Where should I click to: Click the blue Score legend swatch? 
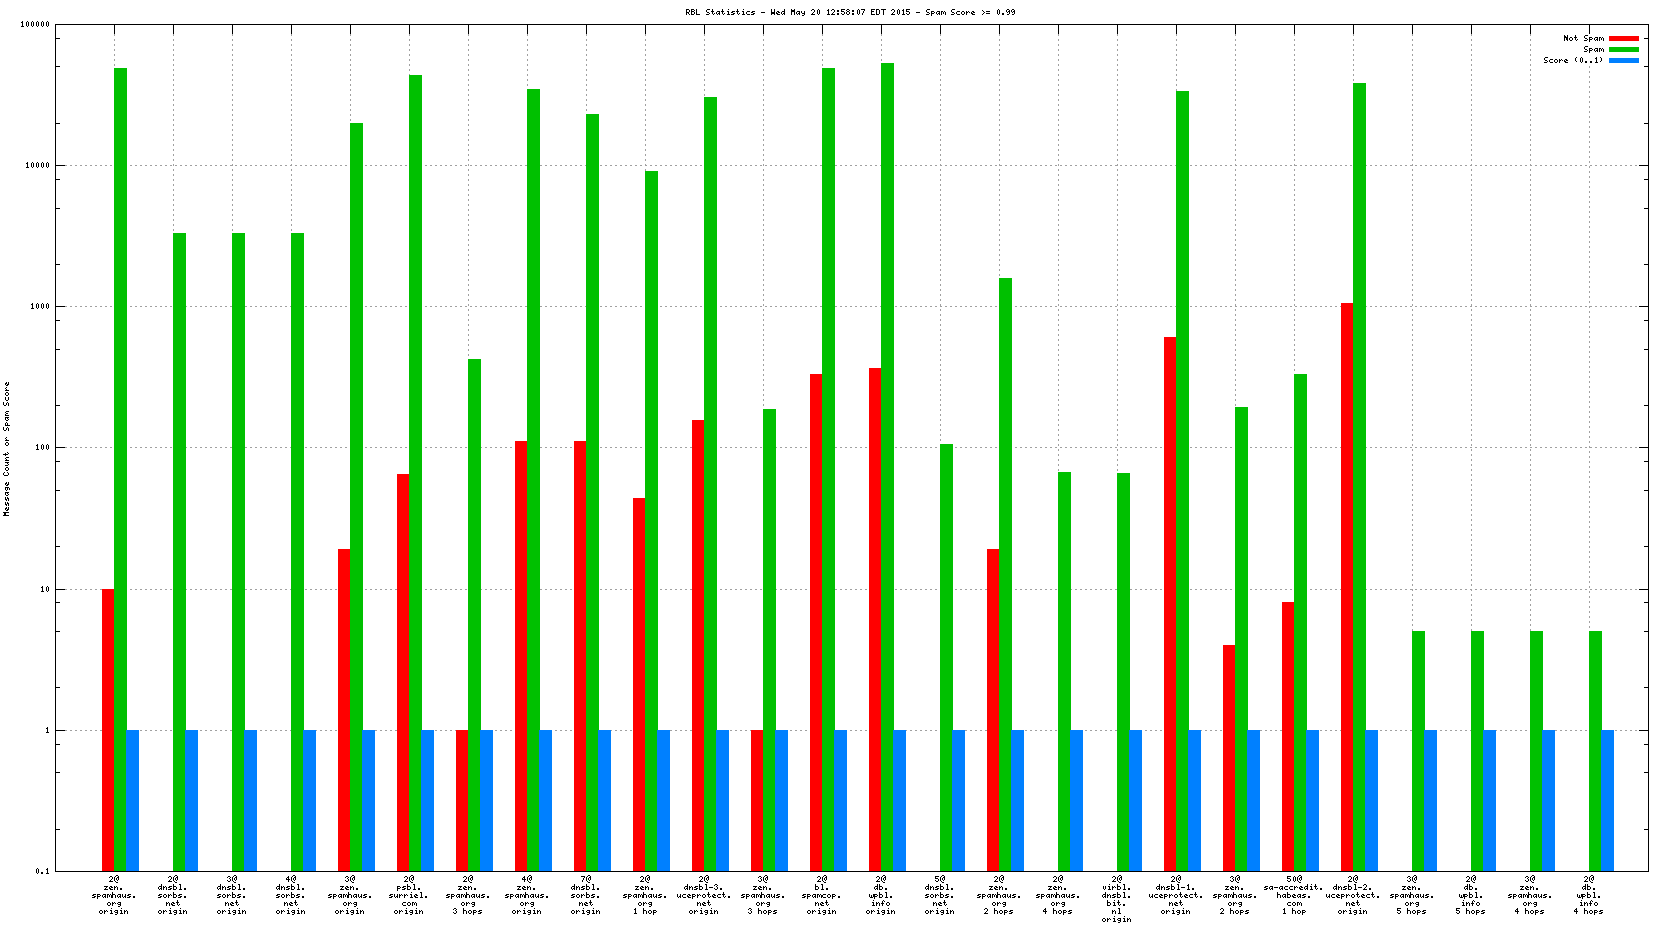click(1623, 60)
